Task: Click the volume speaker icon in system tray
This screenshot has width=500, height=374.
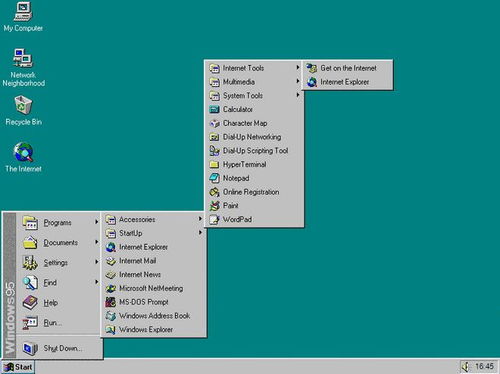Action: pyautogui.click(x=465, y=367)
